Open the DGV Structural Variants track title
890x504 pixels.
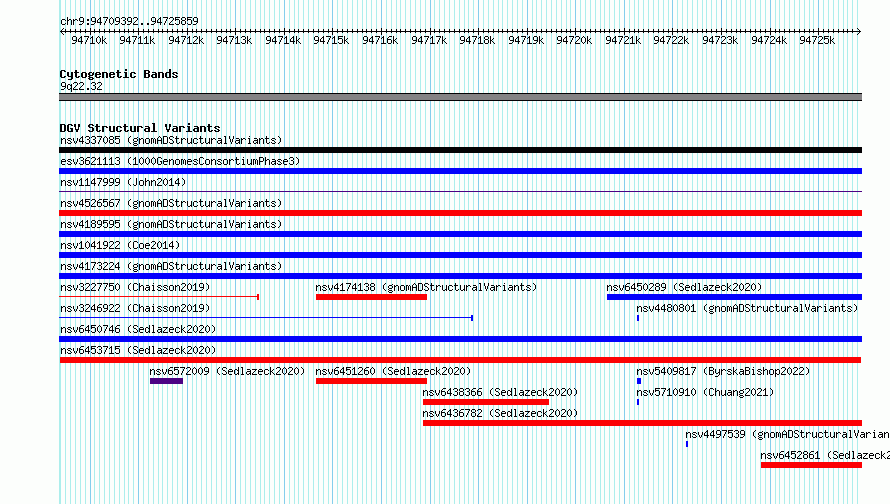[x=140, y=128]
